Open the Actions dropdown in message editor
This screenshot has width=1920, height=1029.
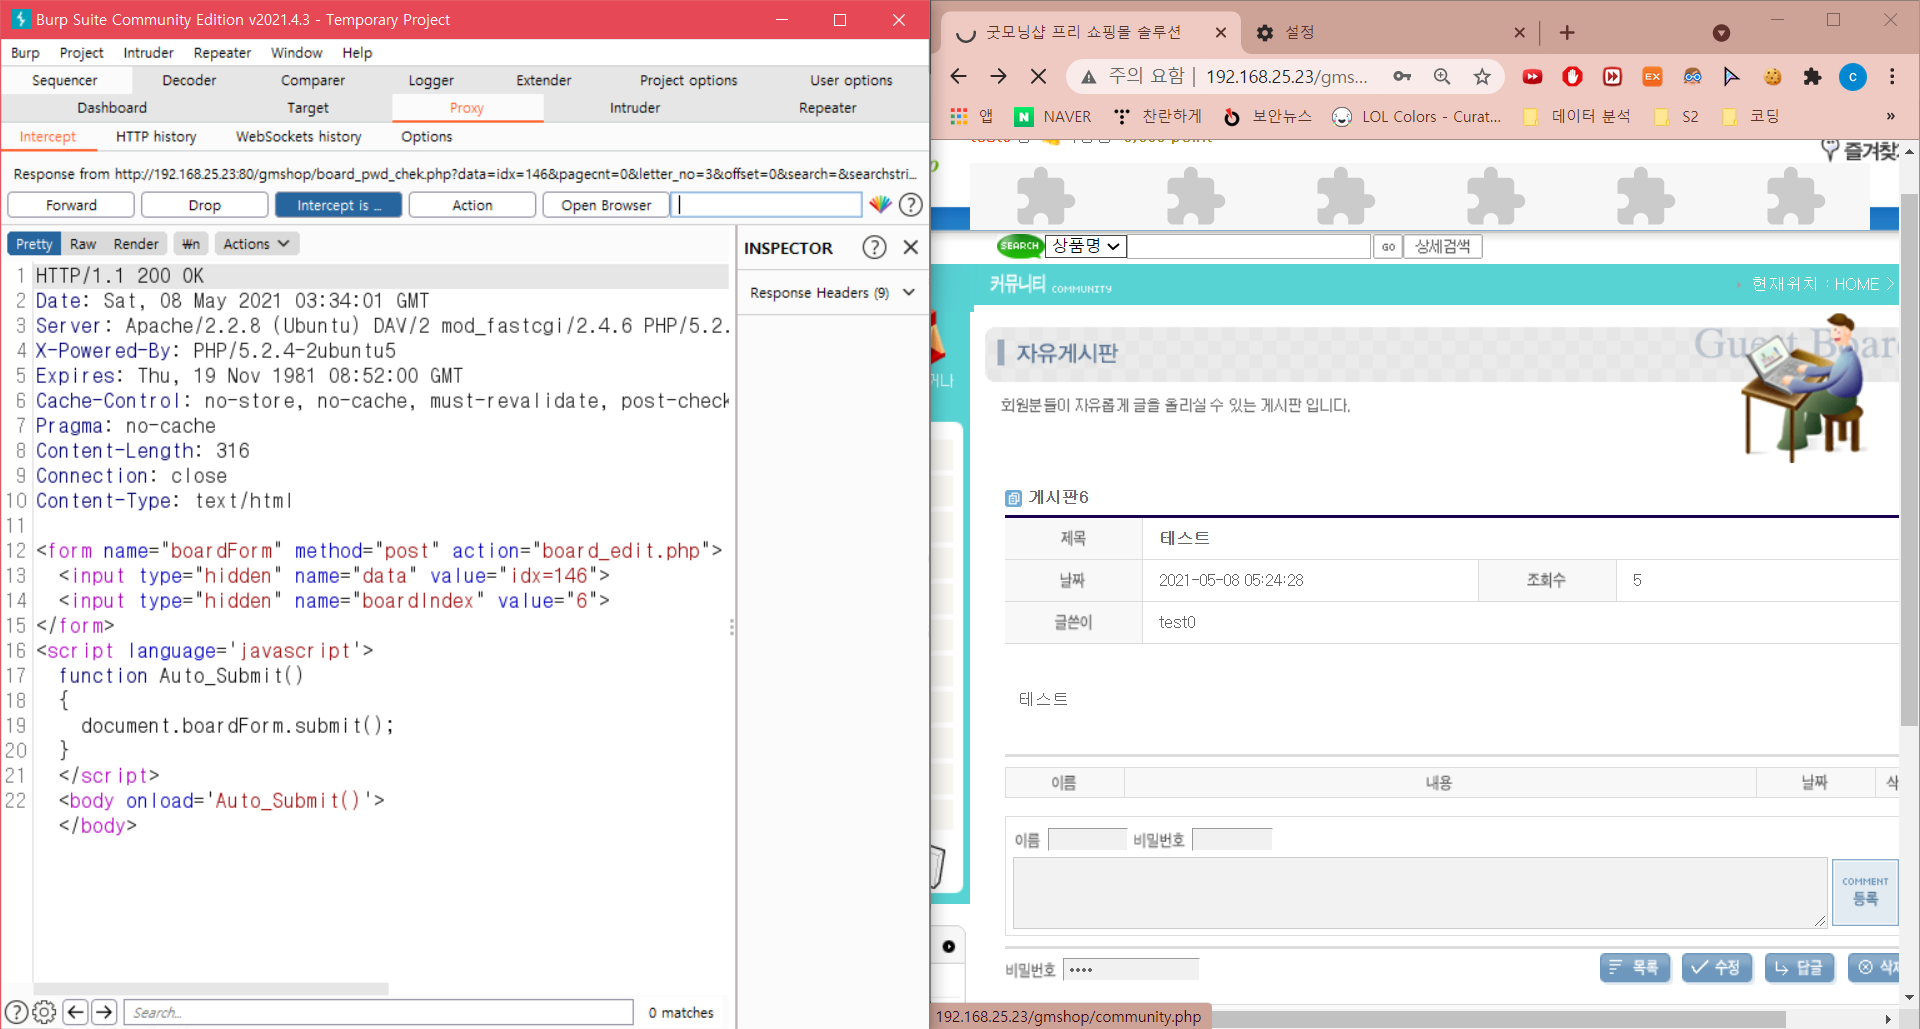pyautogui.click(x=256, y=244)
